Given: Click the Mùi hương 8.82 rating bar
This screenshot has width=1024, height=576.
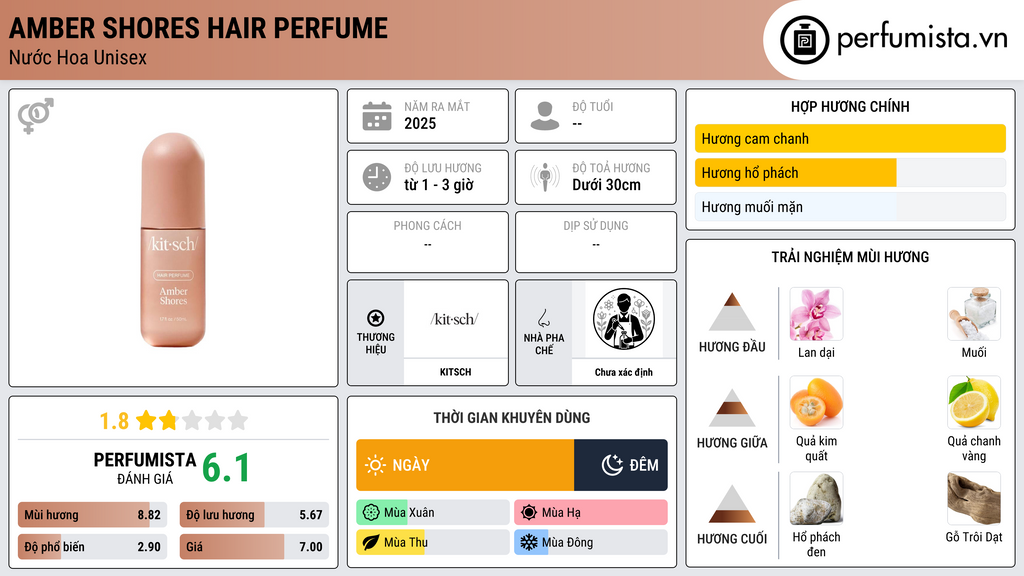Looking at the screenshot, I should pos(92,515).
